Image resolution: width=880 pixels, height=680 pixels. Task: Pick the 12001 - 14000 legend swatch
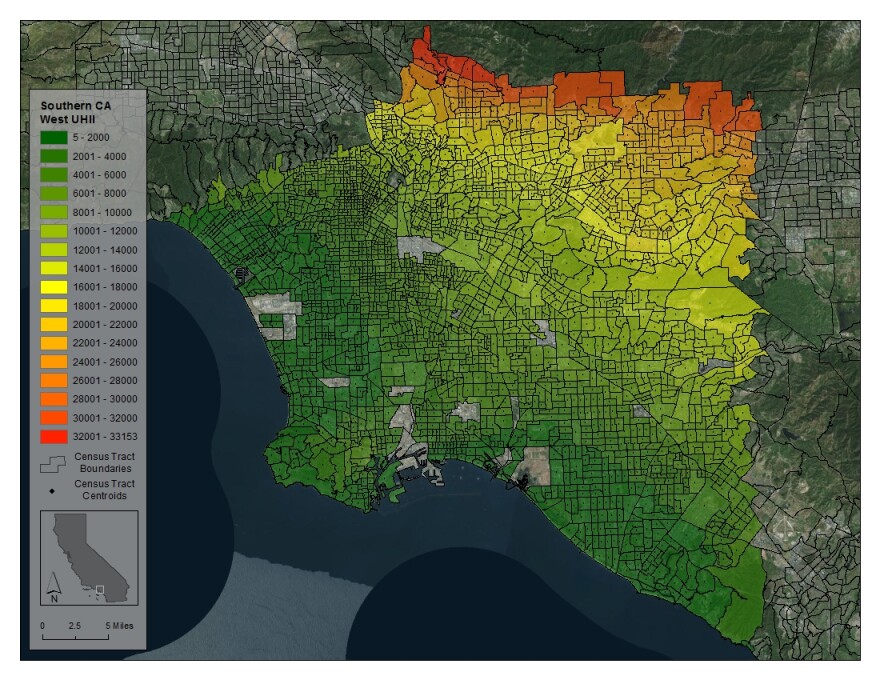(x=54, y=250)
